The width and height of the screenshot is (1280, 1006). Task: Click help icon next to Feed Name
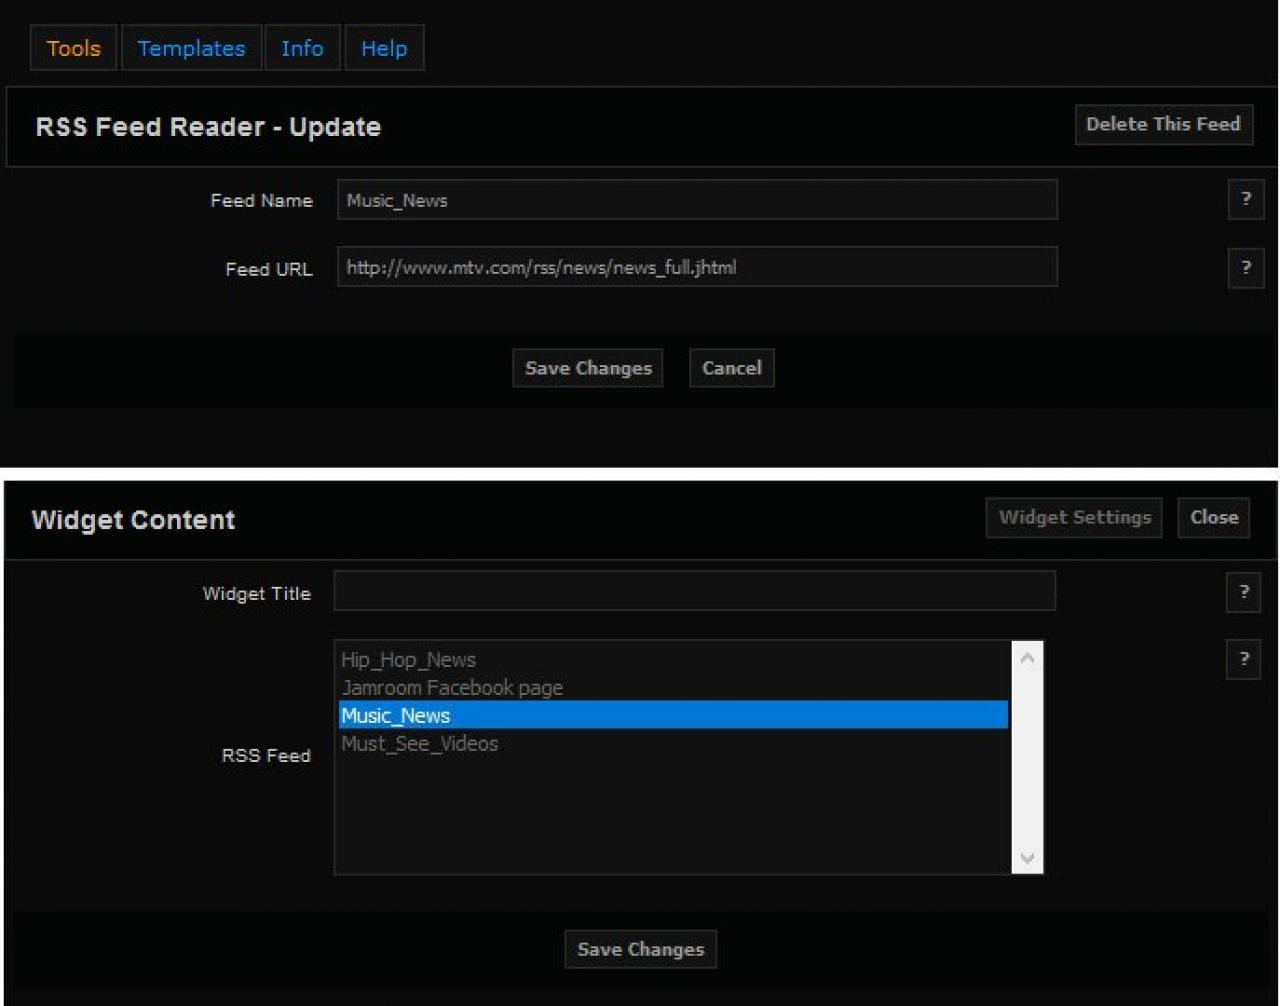[x=1245, y=200]
